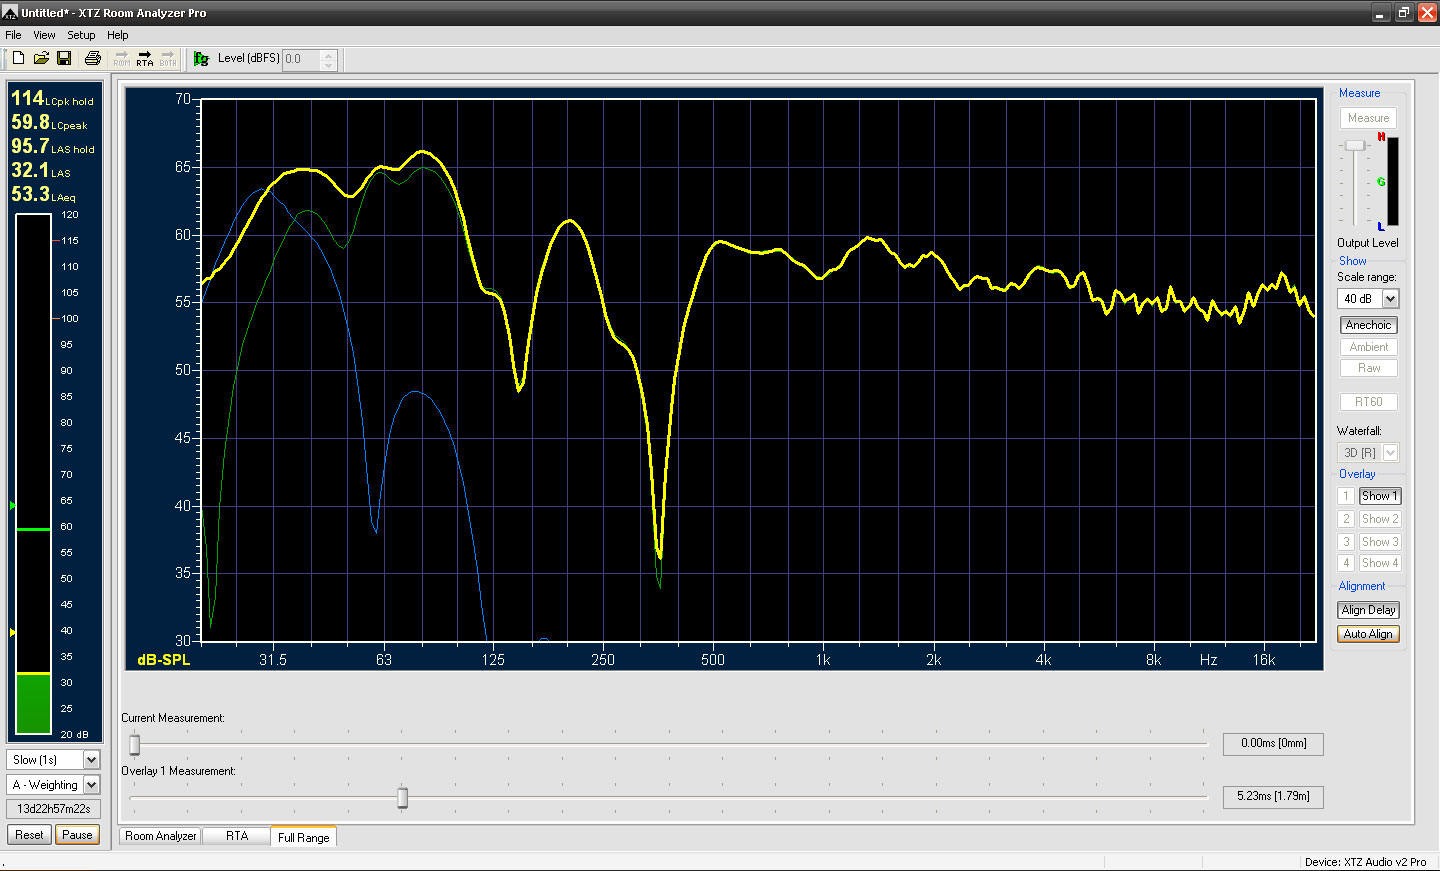
Task: Select the RTA arrow toolbar icon
Action: pos(145,59)
